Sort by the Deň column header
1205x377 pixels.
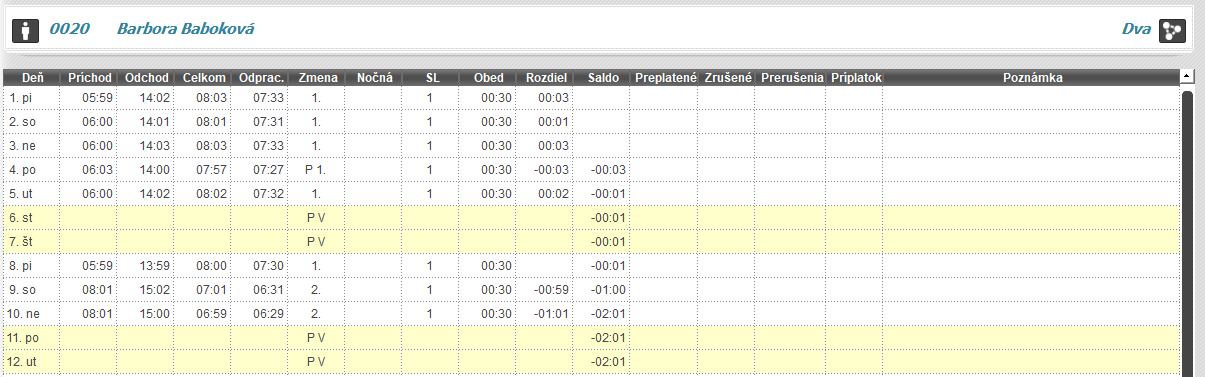pos(33,77)
